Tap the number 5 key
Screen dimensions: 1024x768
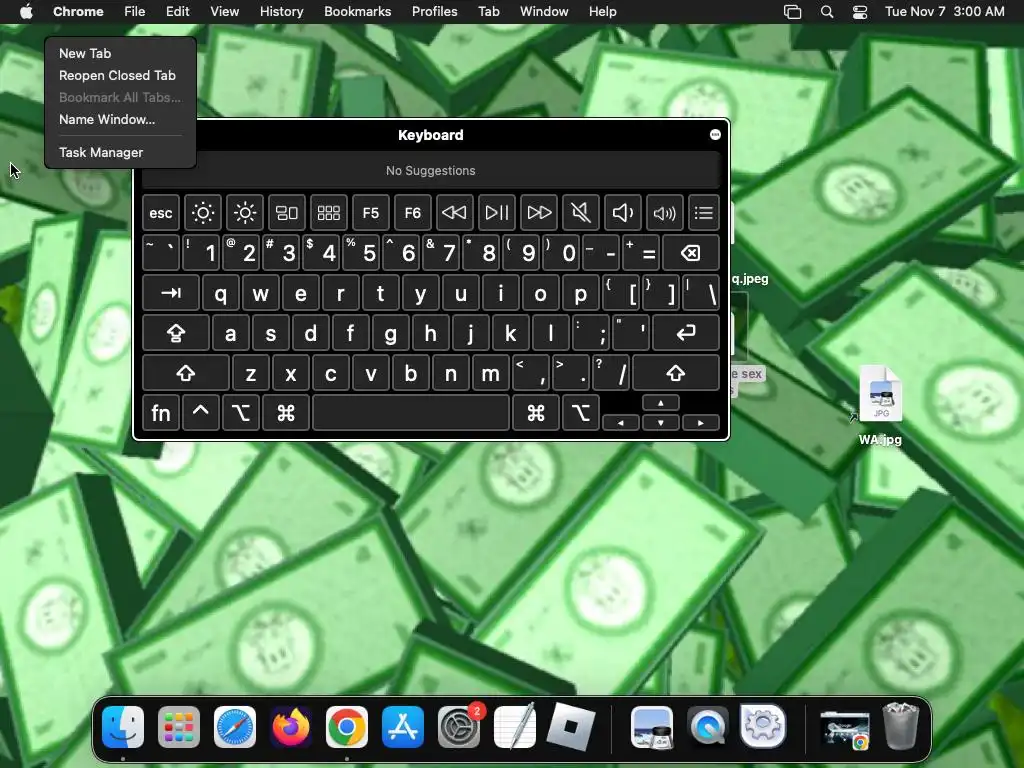[360, 253]
